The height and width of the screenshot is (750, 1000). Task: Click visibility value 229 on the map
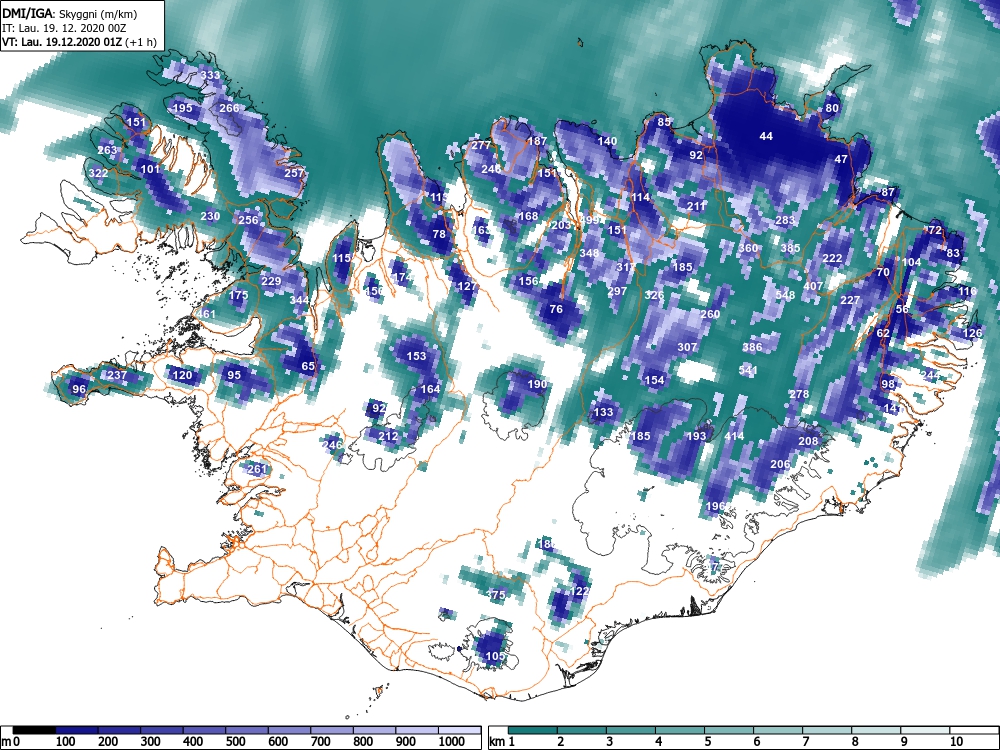[x=271, y=281]
